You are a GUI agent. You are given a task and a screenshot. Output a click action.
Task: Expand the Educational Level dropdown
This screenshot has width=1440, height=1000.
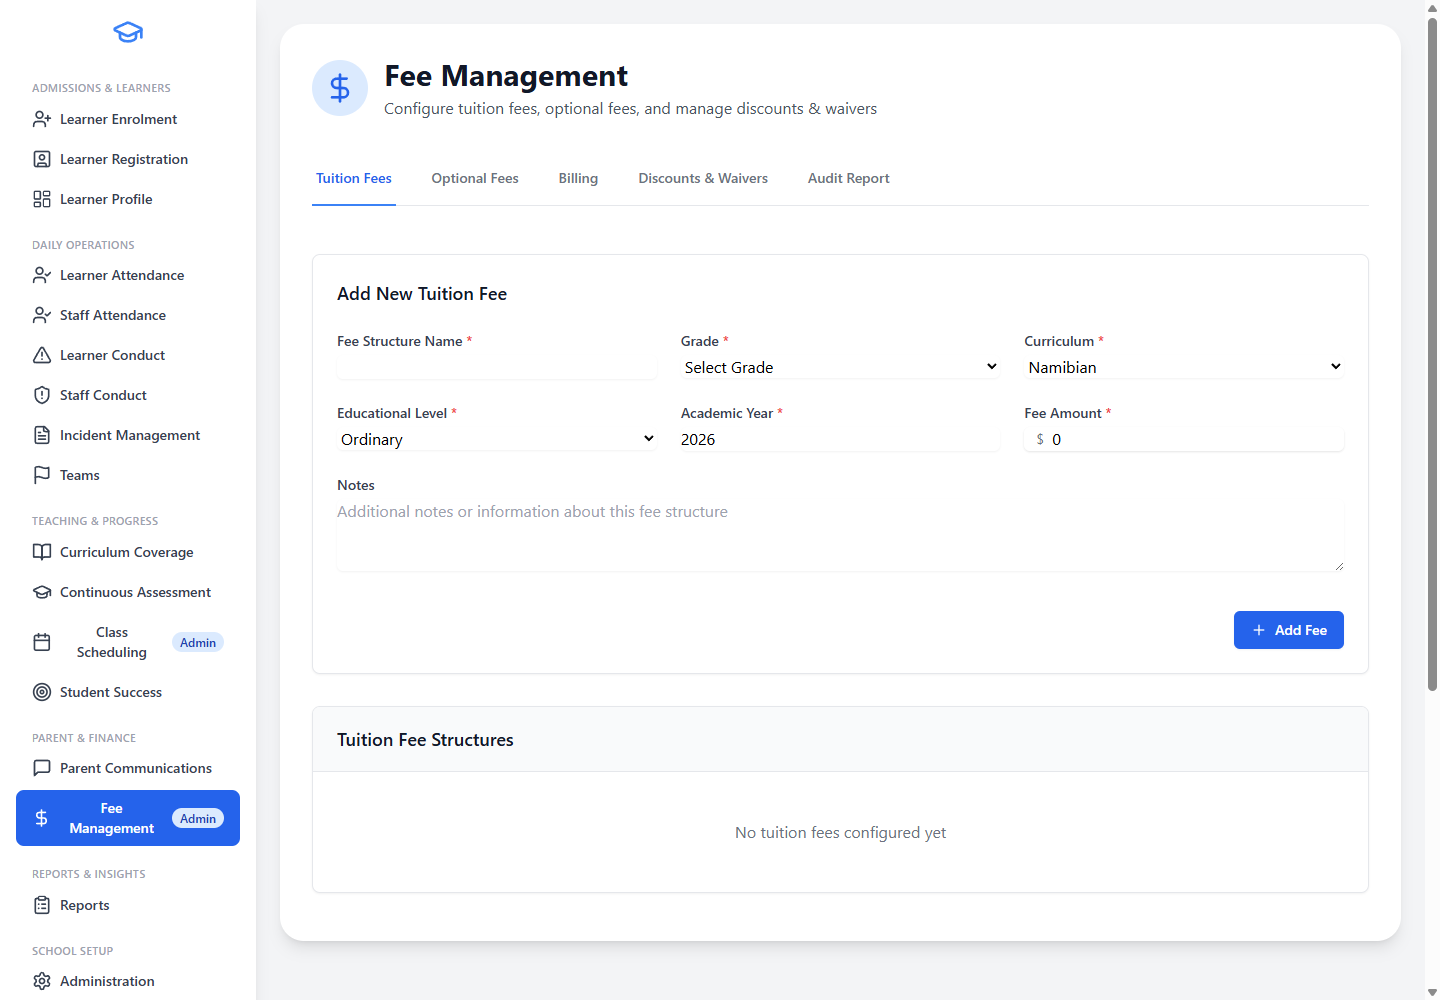(x=497, y=439)
